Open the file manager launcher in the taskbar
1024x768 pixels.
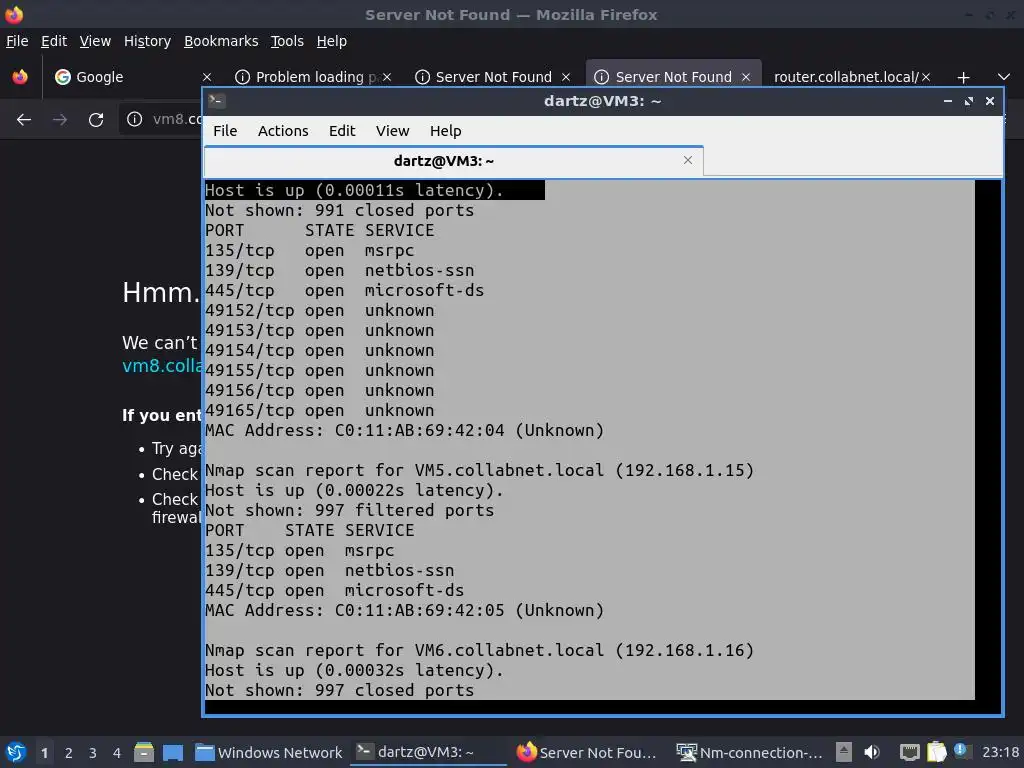pyautogui.click(x=144, y=752)
